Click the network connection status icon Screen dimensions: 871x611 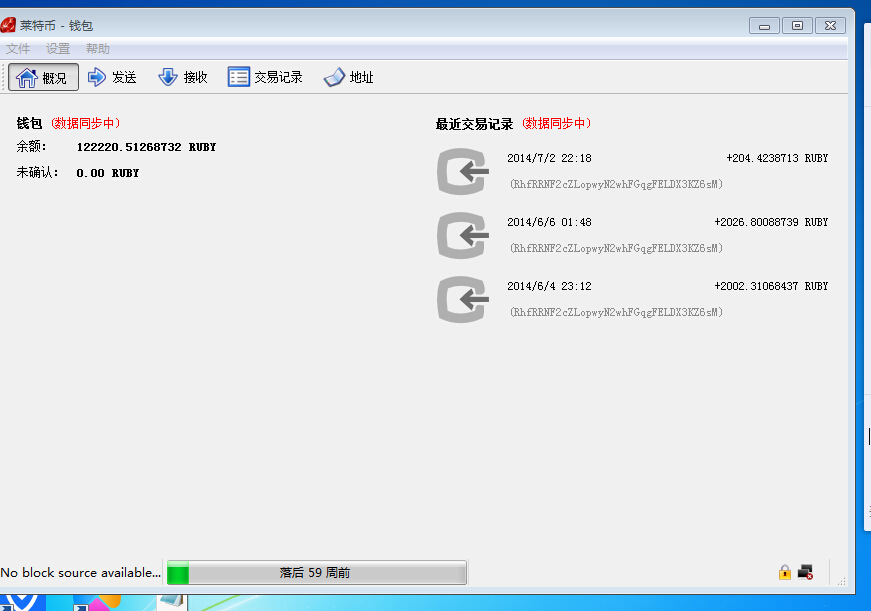(x=805, y=572)
